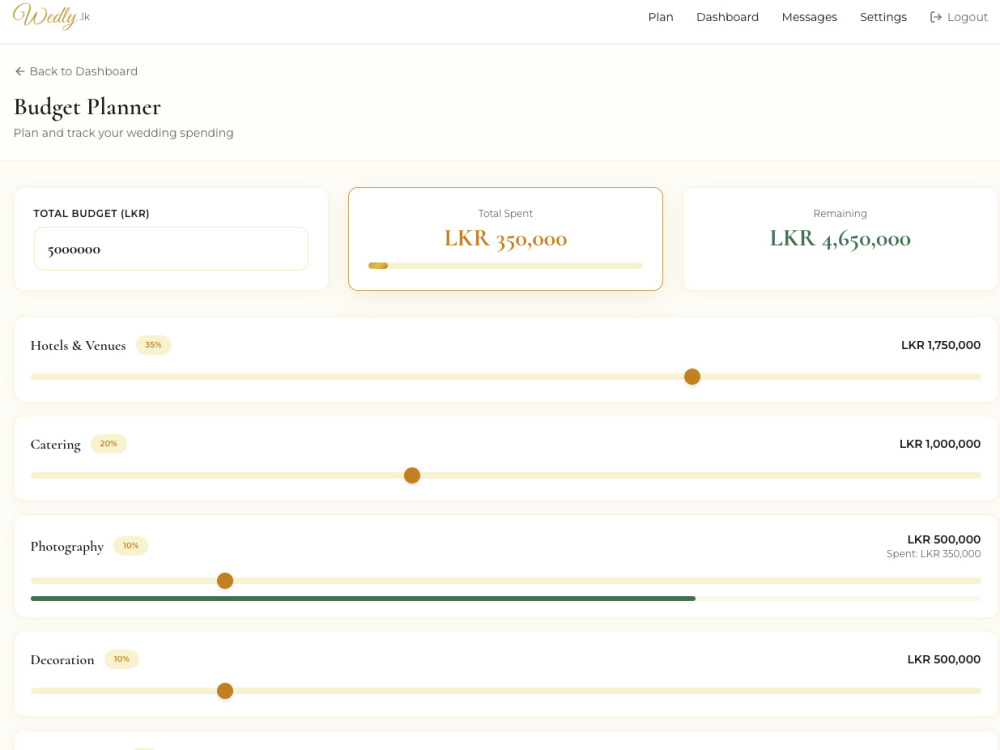Go to Dashboard in navigation
1000x750 pixels.
[727, 17]
